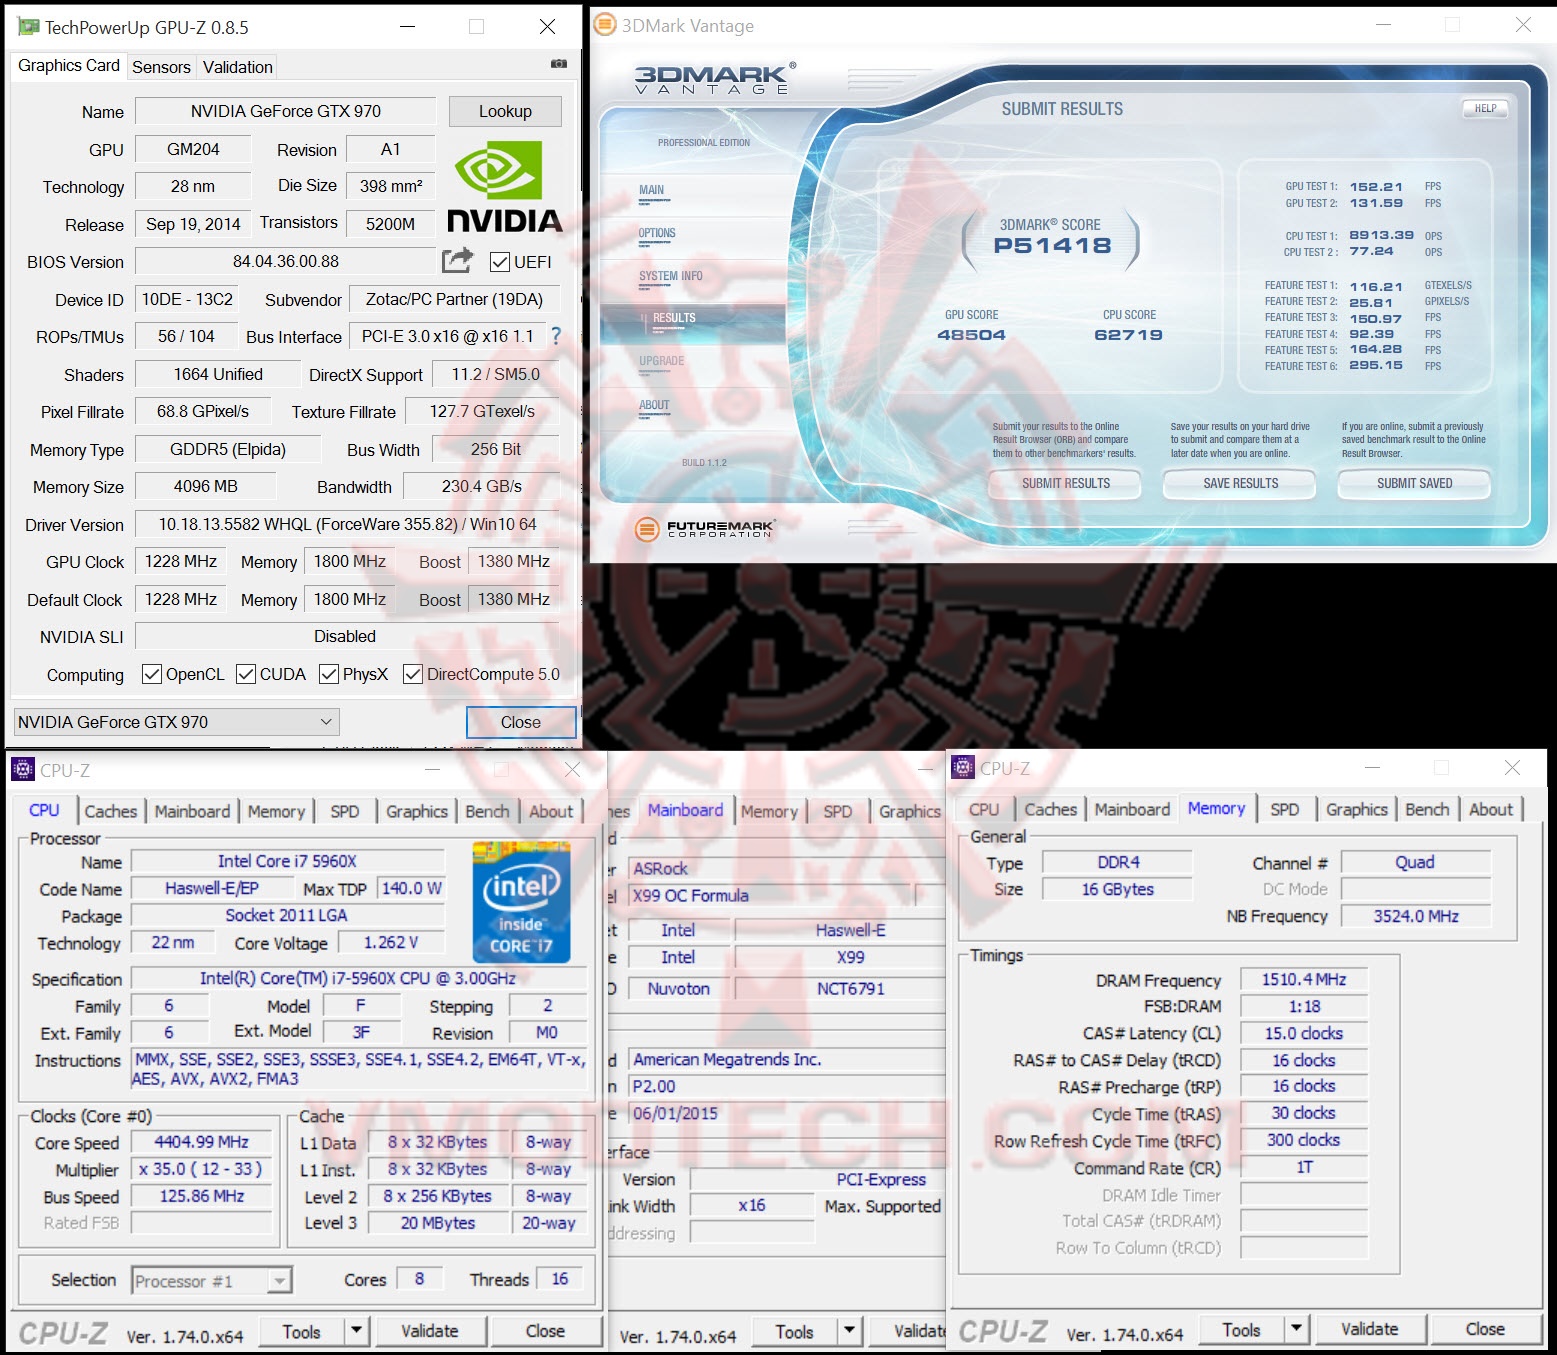Click the 3DMark score P51418

tap(1052, 245)
